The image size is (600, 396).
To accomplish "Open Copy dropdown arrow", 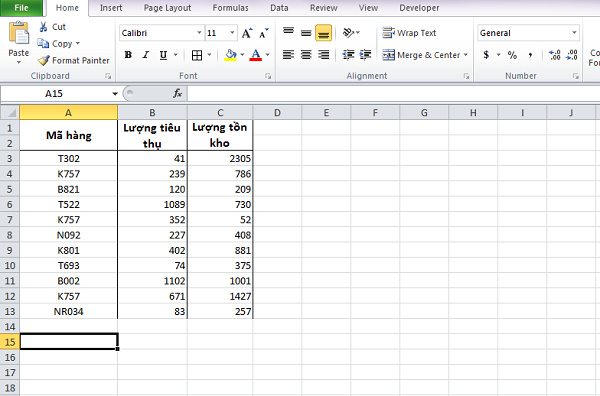I will (78, 44).
